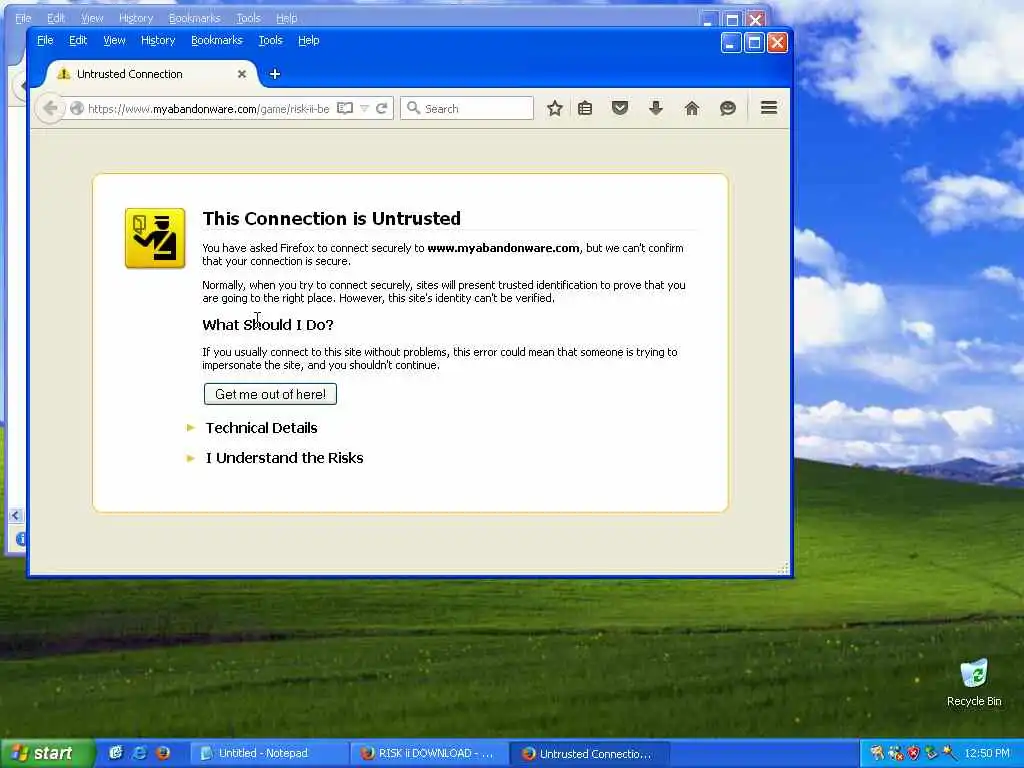Open the Edit menu in front Firefox window
This screenshot has width=1024, height=768.
pyautogui.click(x=78, y=40)
